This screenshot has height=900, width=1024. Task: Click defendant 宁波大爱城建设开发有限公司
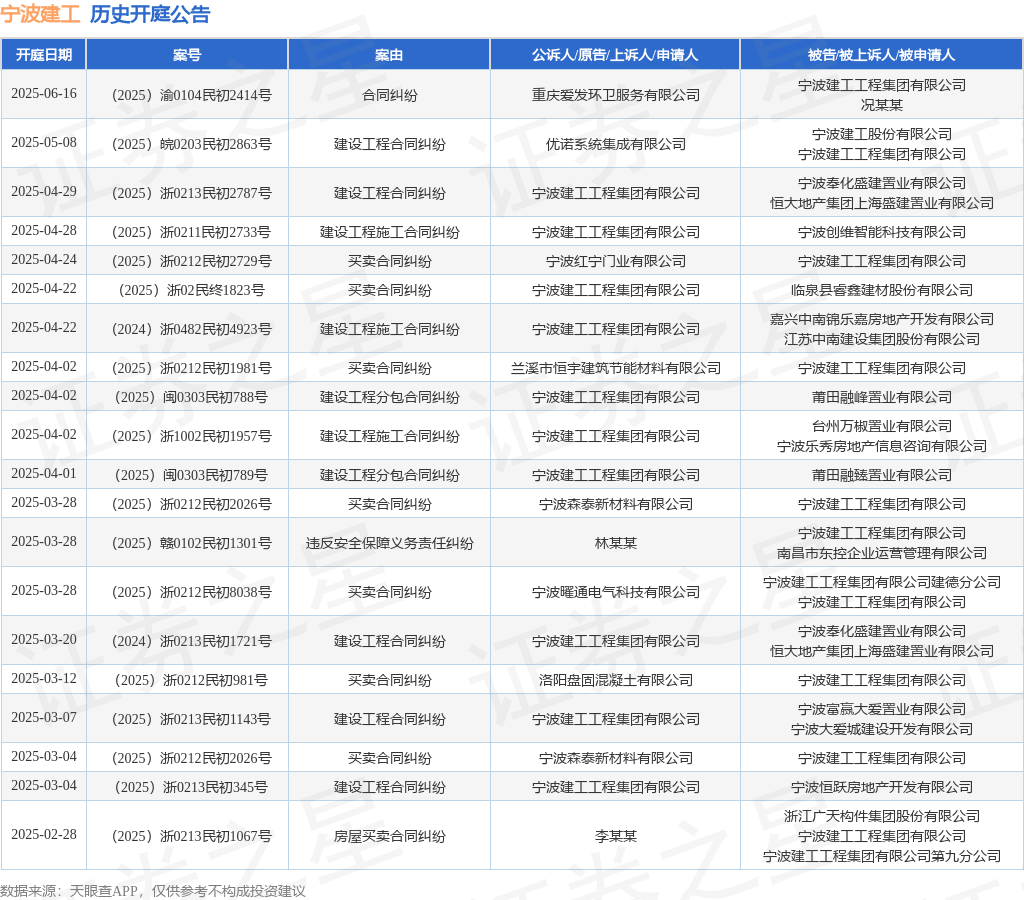[x=882, y=730]
